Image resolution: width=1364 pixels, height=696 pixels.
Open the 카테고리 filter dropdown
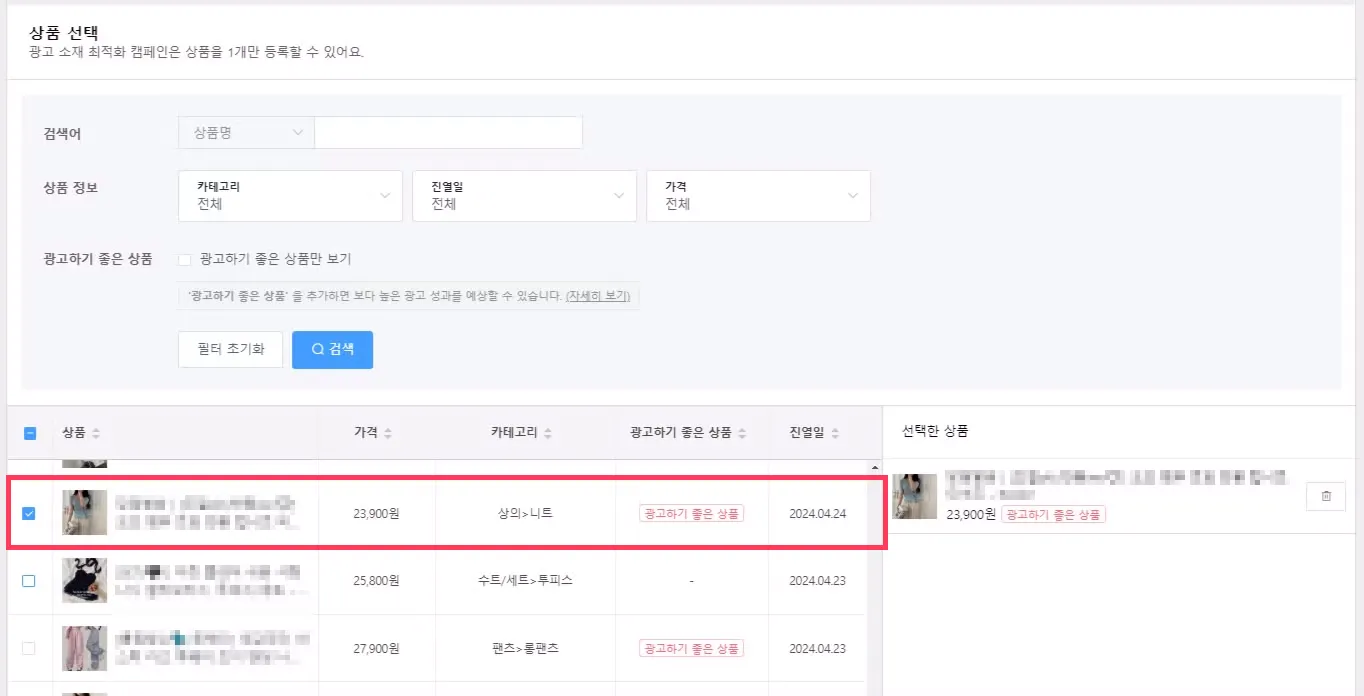tap(290, 196)
